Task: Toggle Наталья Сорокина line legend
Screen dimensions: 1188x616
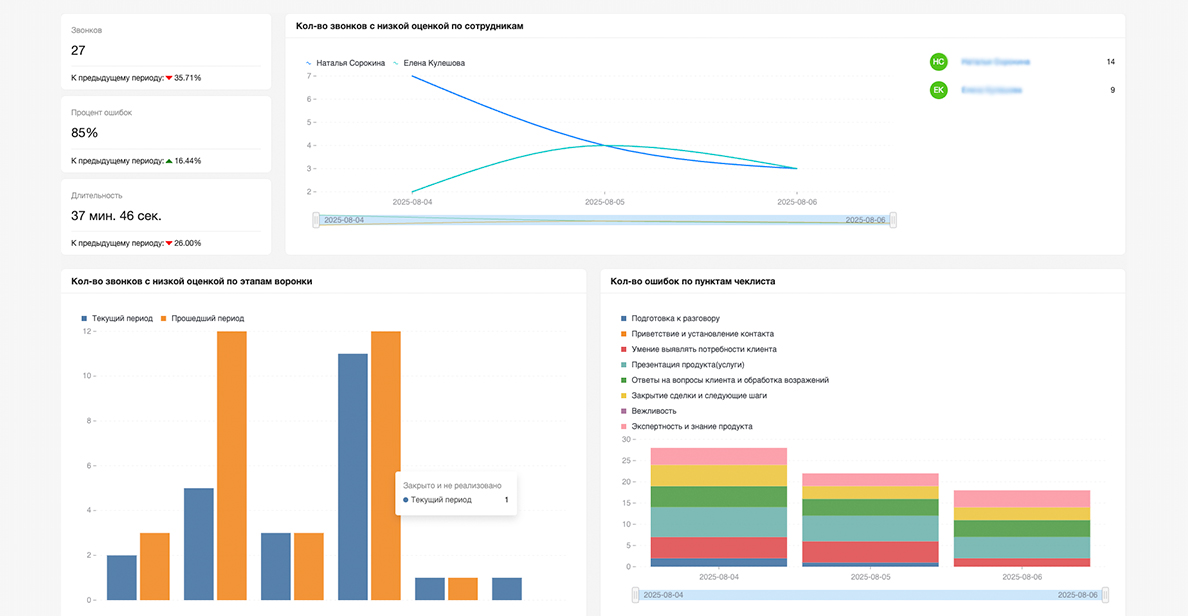Action: coord(345,63)
